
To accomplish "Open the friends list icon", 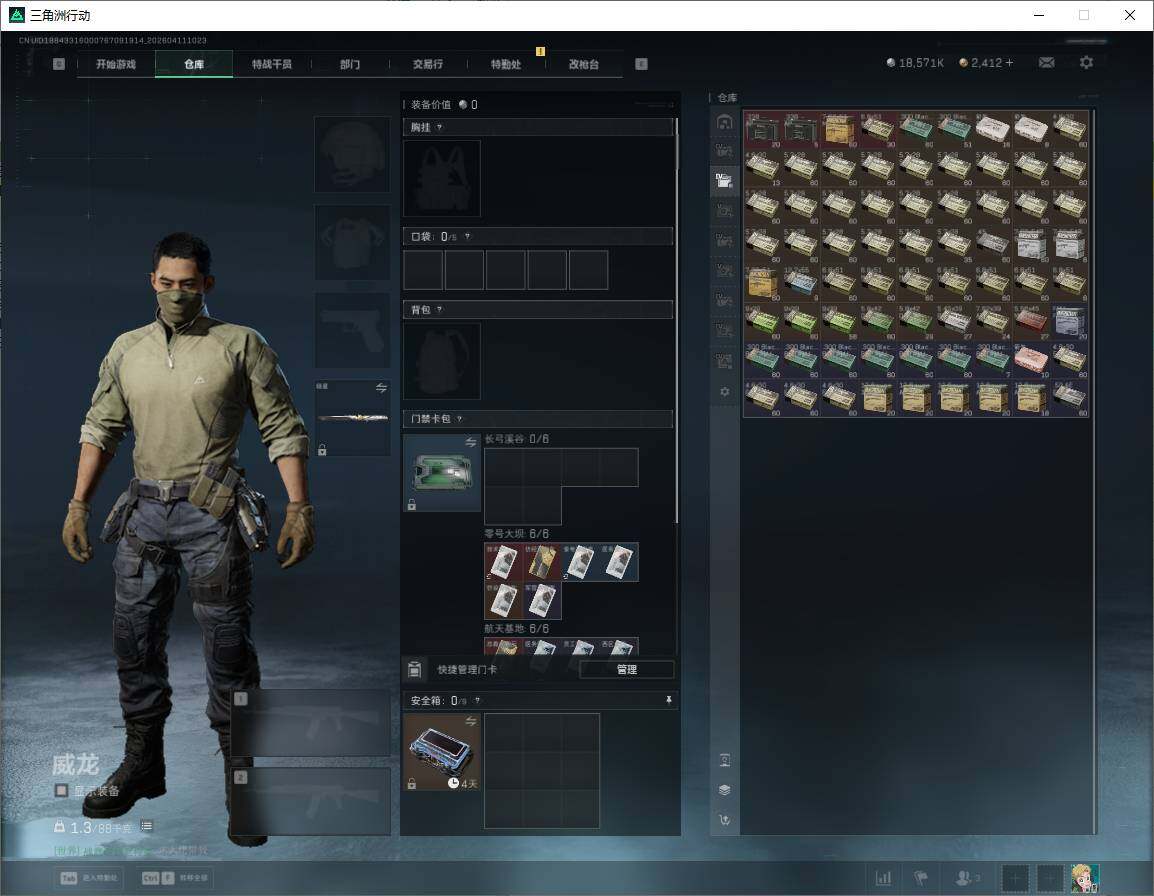I will point(967,878).
